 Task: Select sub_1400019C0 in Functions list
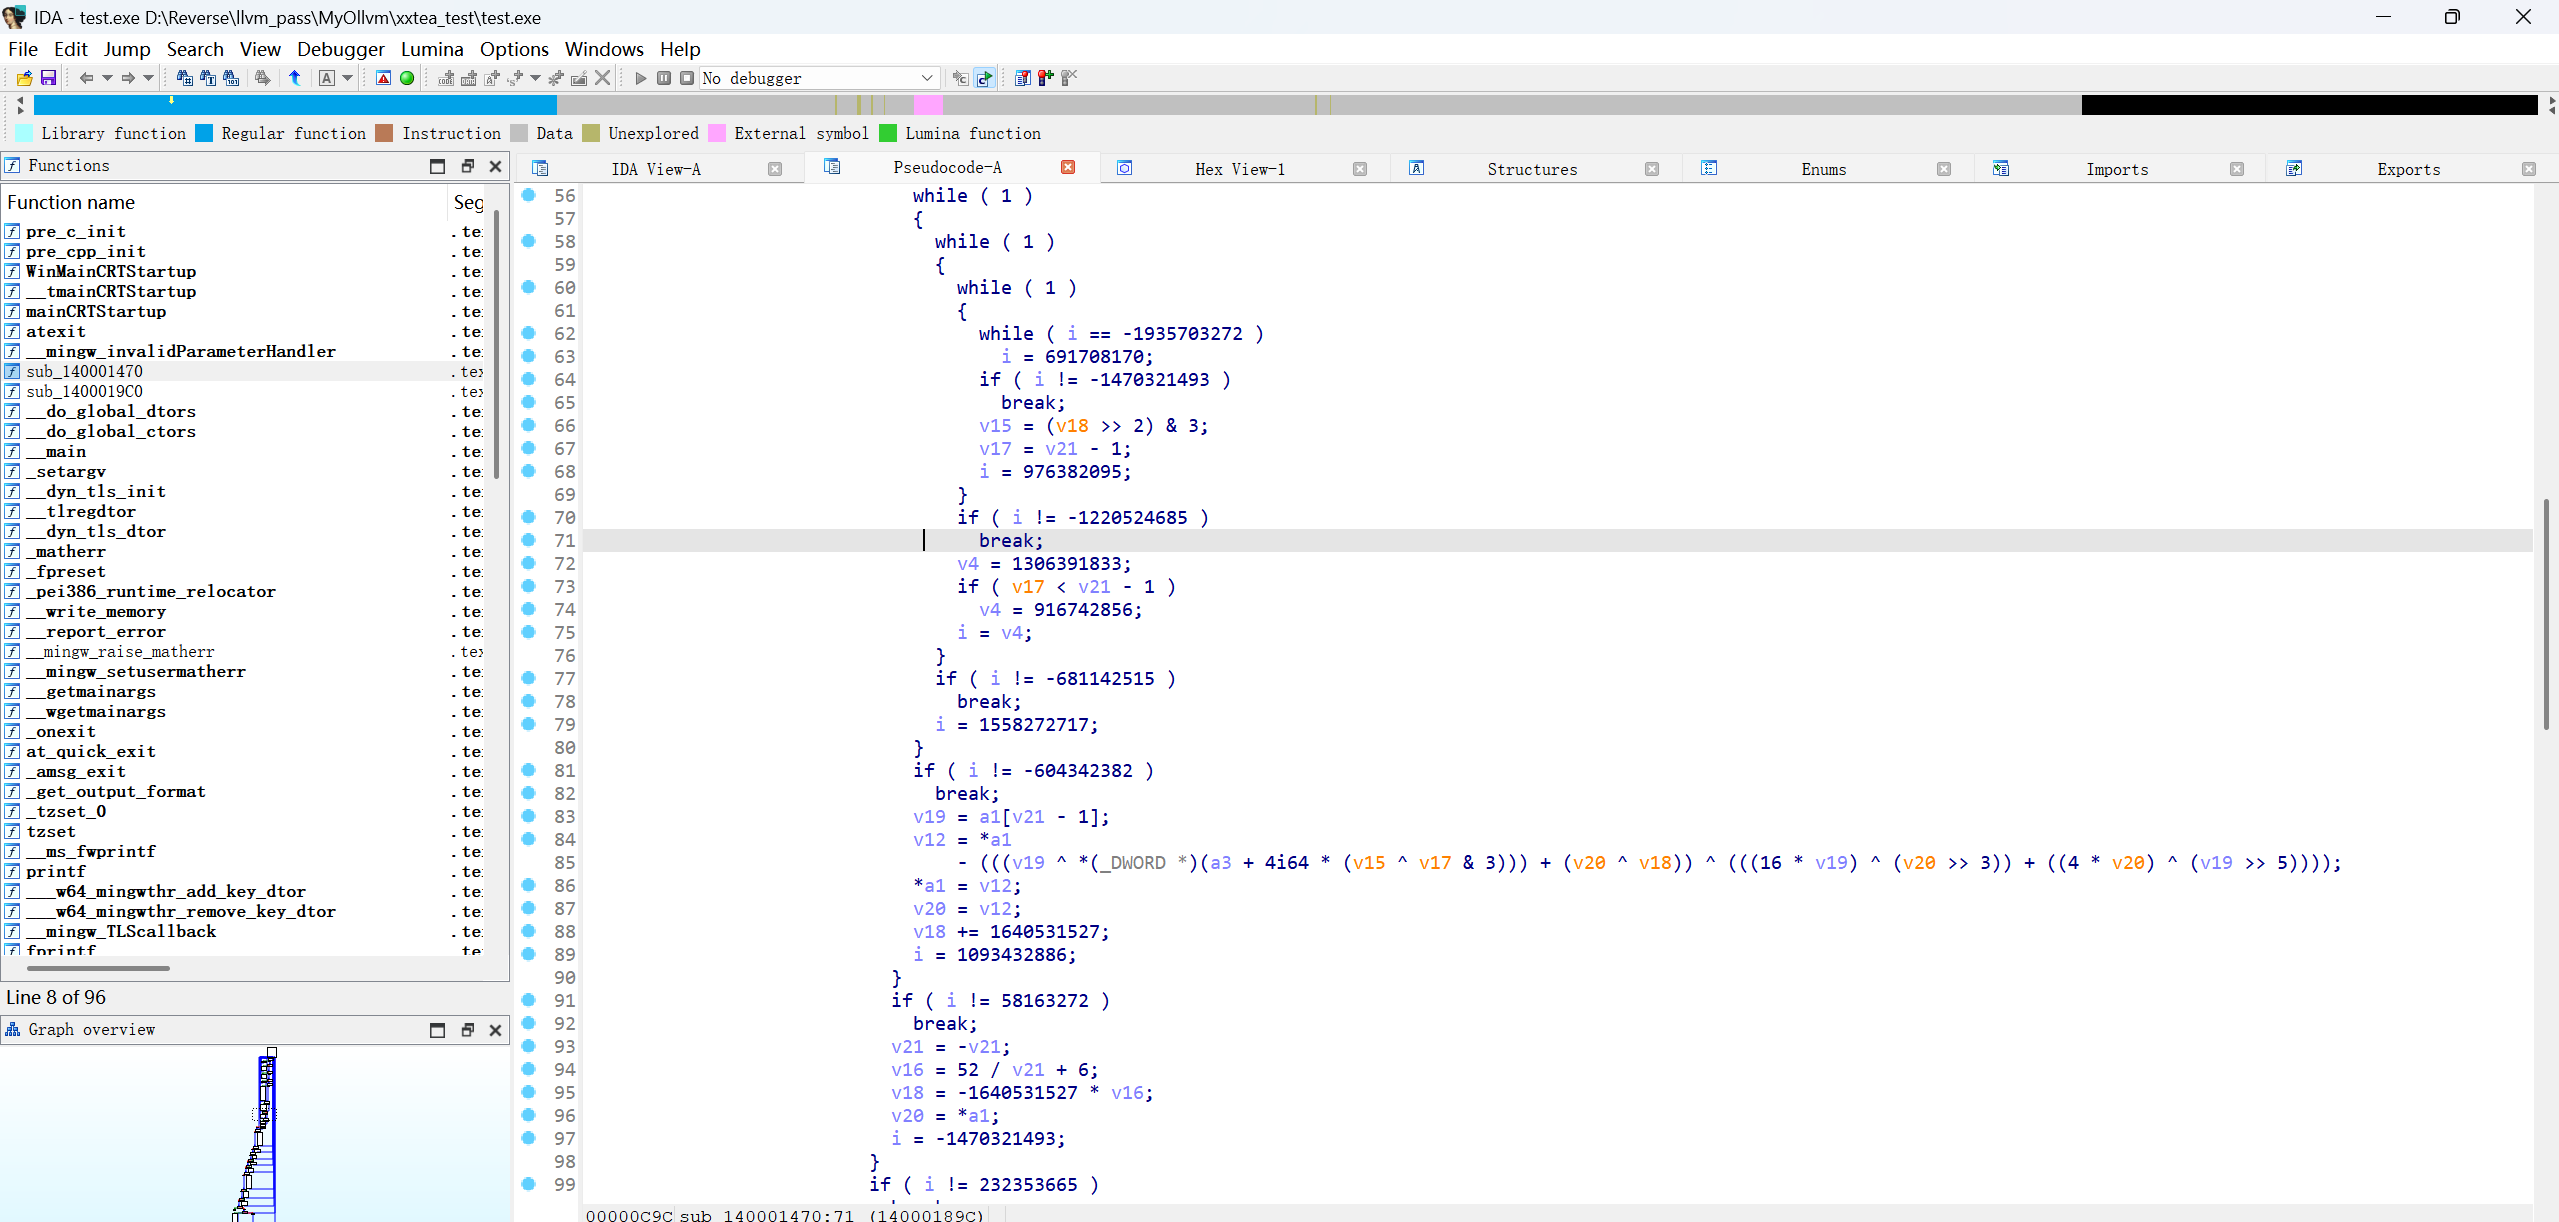pyautogui.click(x=84, y=391)
